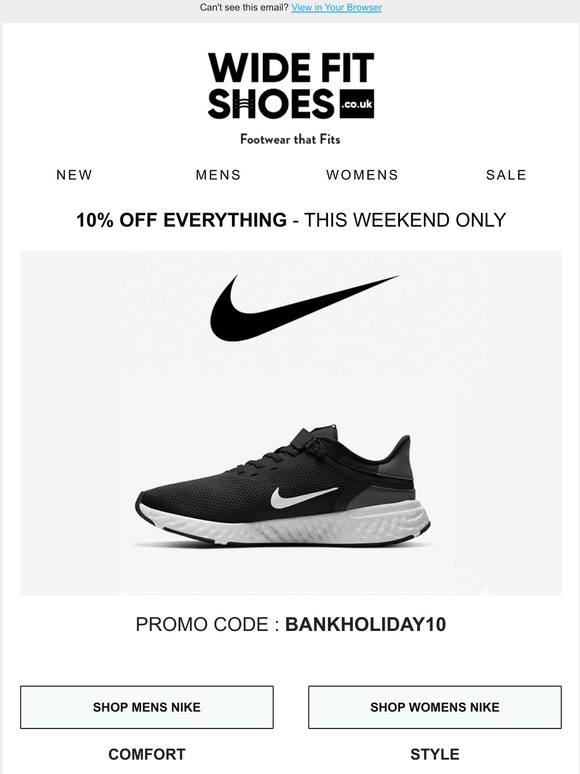Click the STYLE heading
Image resolution: width=580 pixels, height=774 pixels.
click(x=434, y=754)
